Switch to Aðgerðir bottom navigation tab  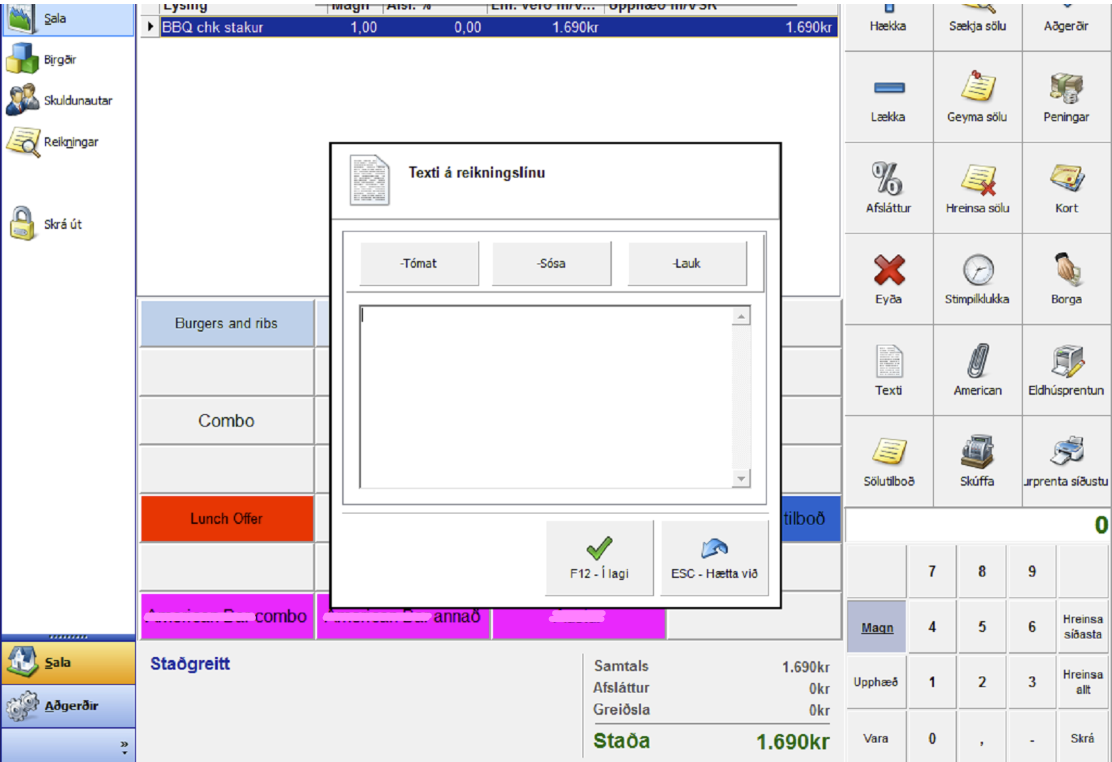pos(68,706)
